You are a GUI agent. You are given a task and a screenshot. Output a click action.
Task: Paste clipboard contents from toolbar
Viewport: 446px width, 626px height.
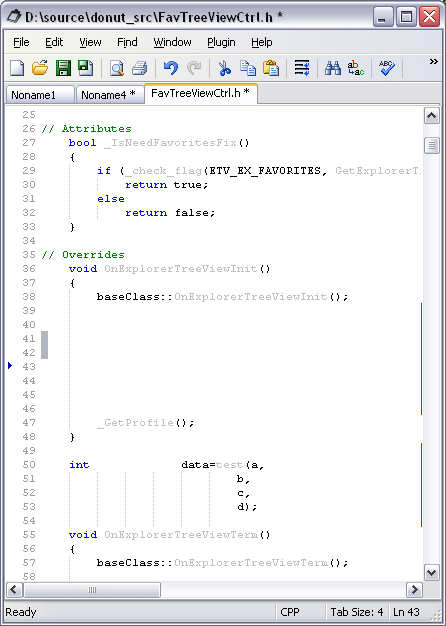point(271,68)
